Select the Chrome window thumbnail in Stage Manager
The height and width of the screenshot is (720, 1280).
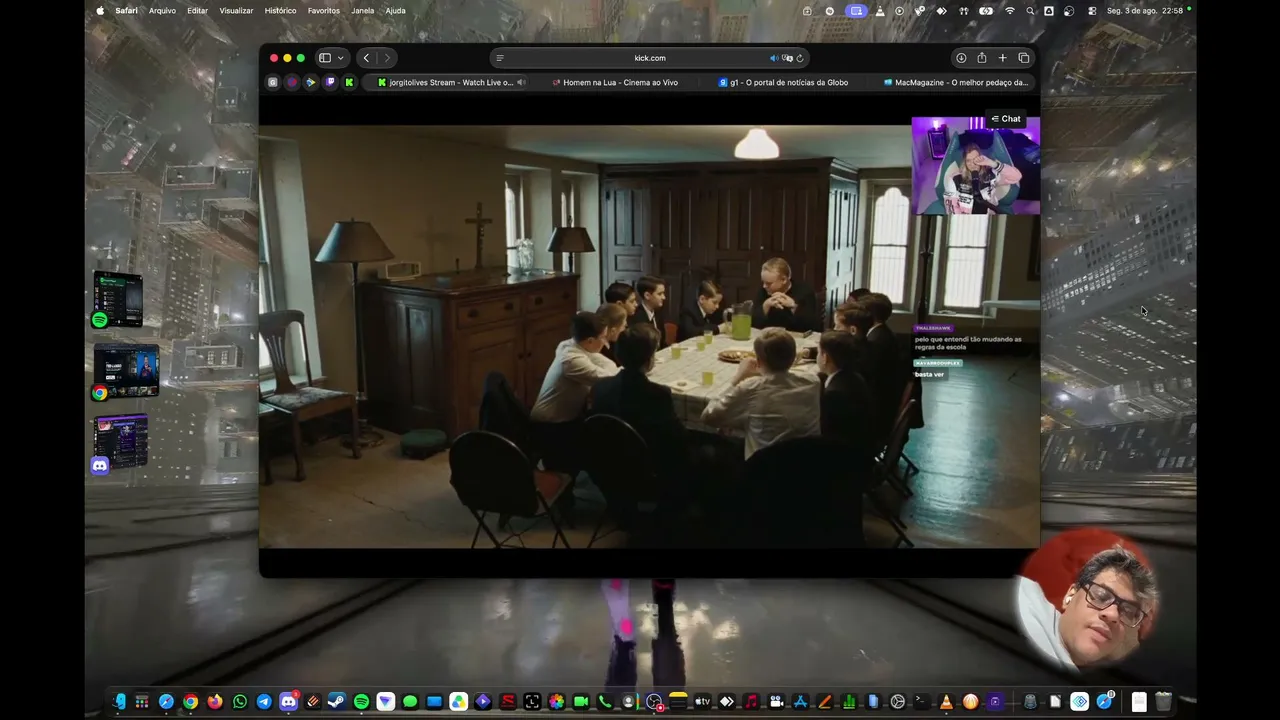coord(126,372)
